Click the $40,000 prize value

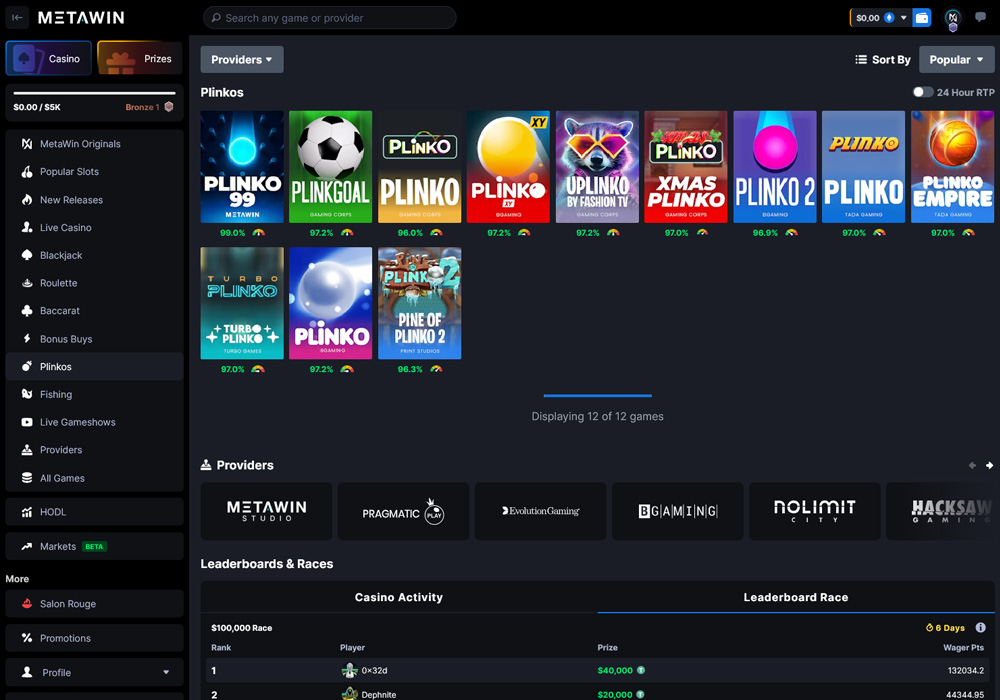point(615,671)
